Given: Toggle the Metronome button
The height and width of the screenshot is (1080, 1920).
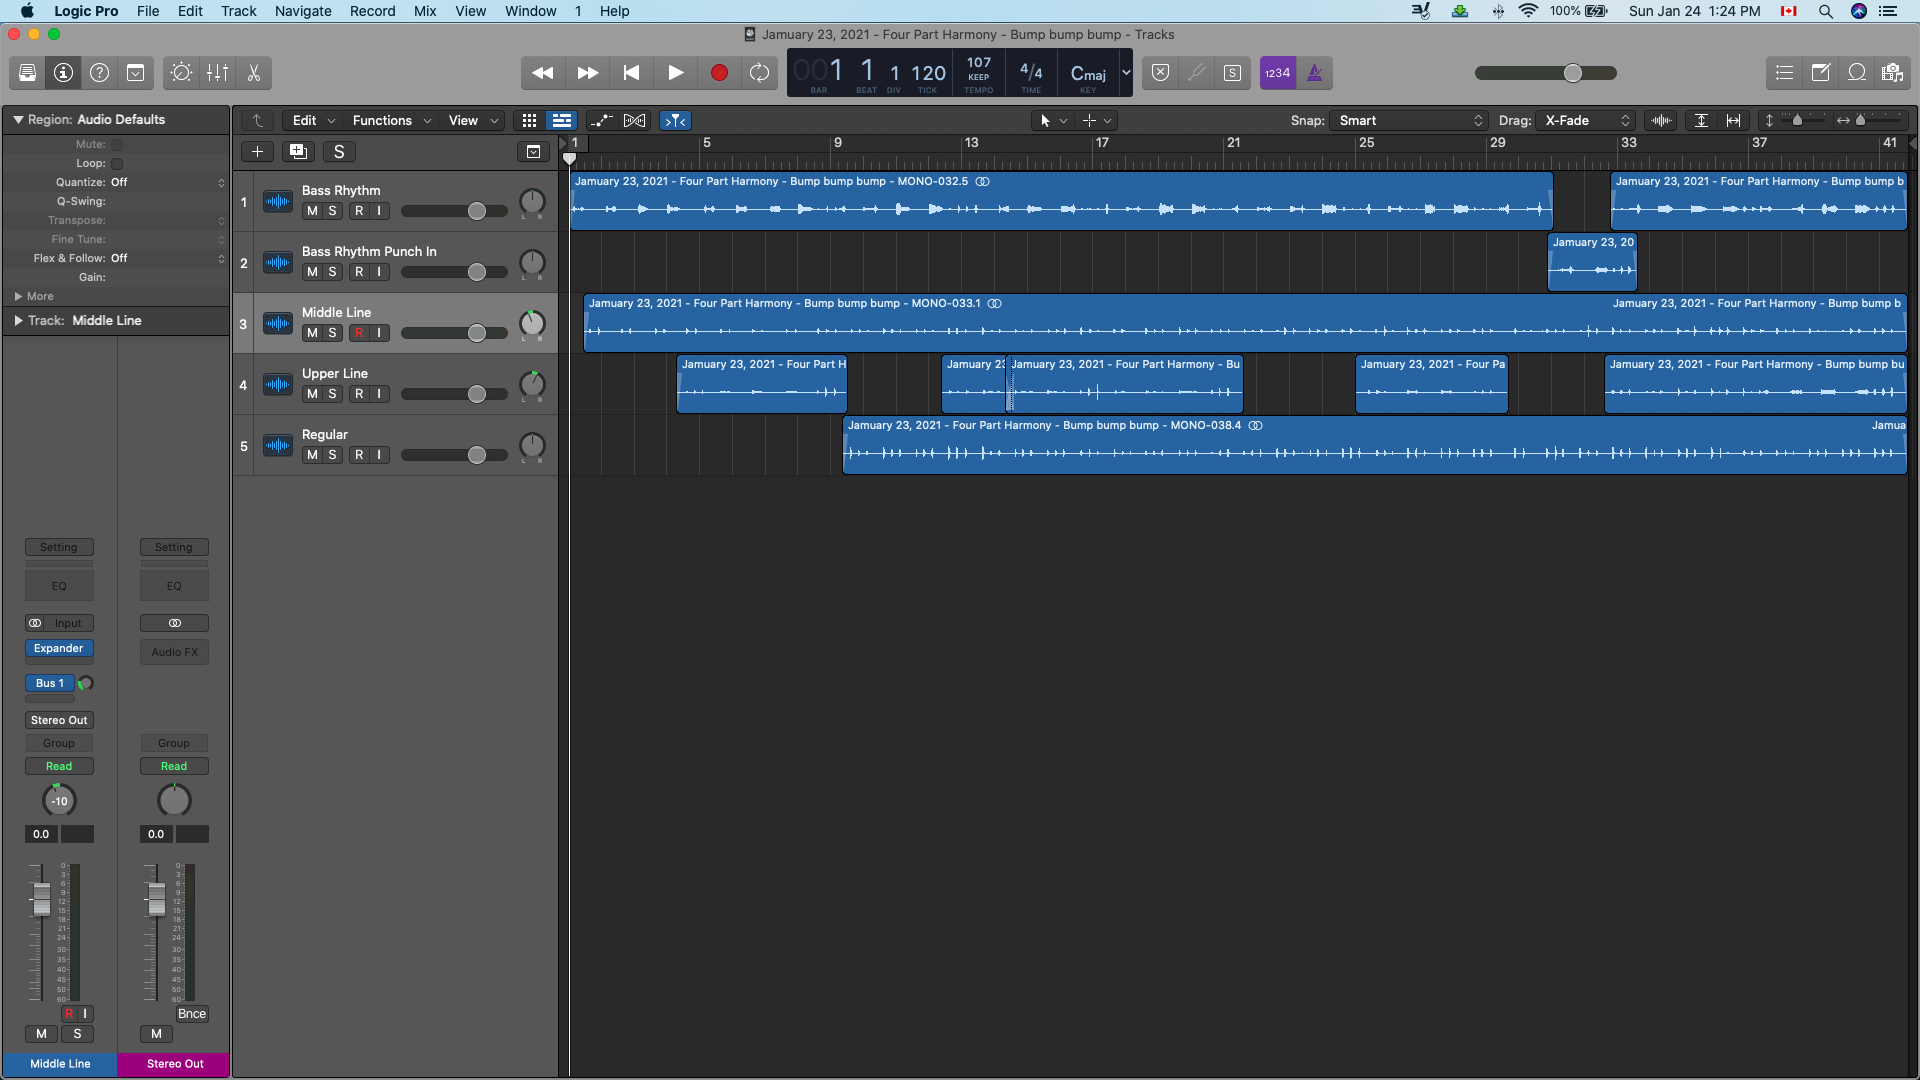Looking at the screenshot, I should 1315,73.
